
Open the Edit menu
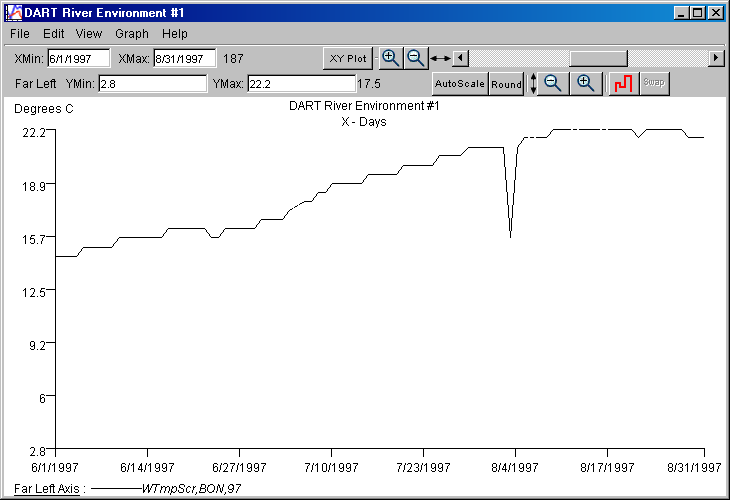[x=54, y=34]
